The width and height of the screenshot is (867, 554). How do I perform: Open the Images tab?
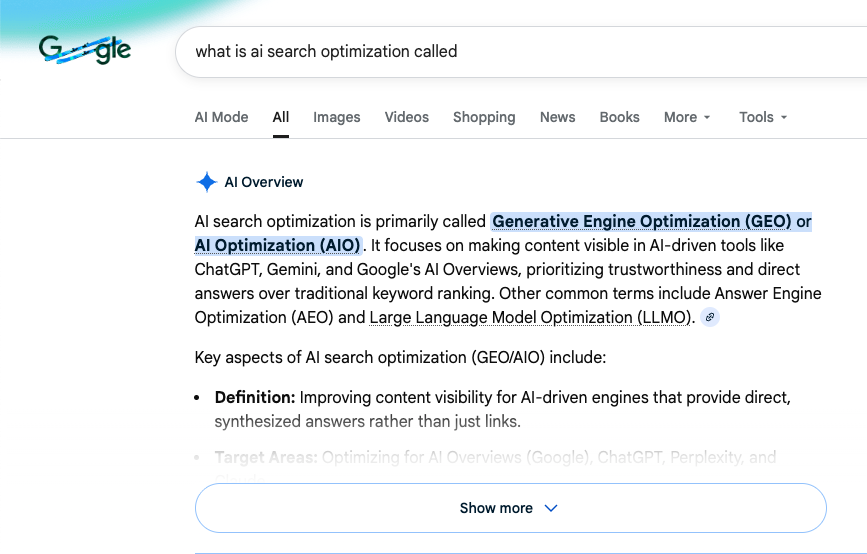[336, 117]
